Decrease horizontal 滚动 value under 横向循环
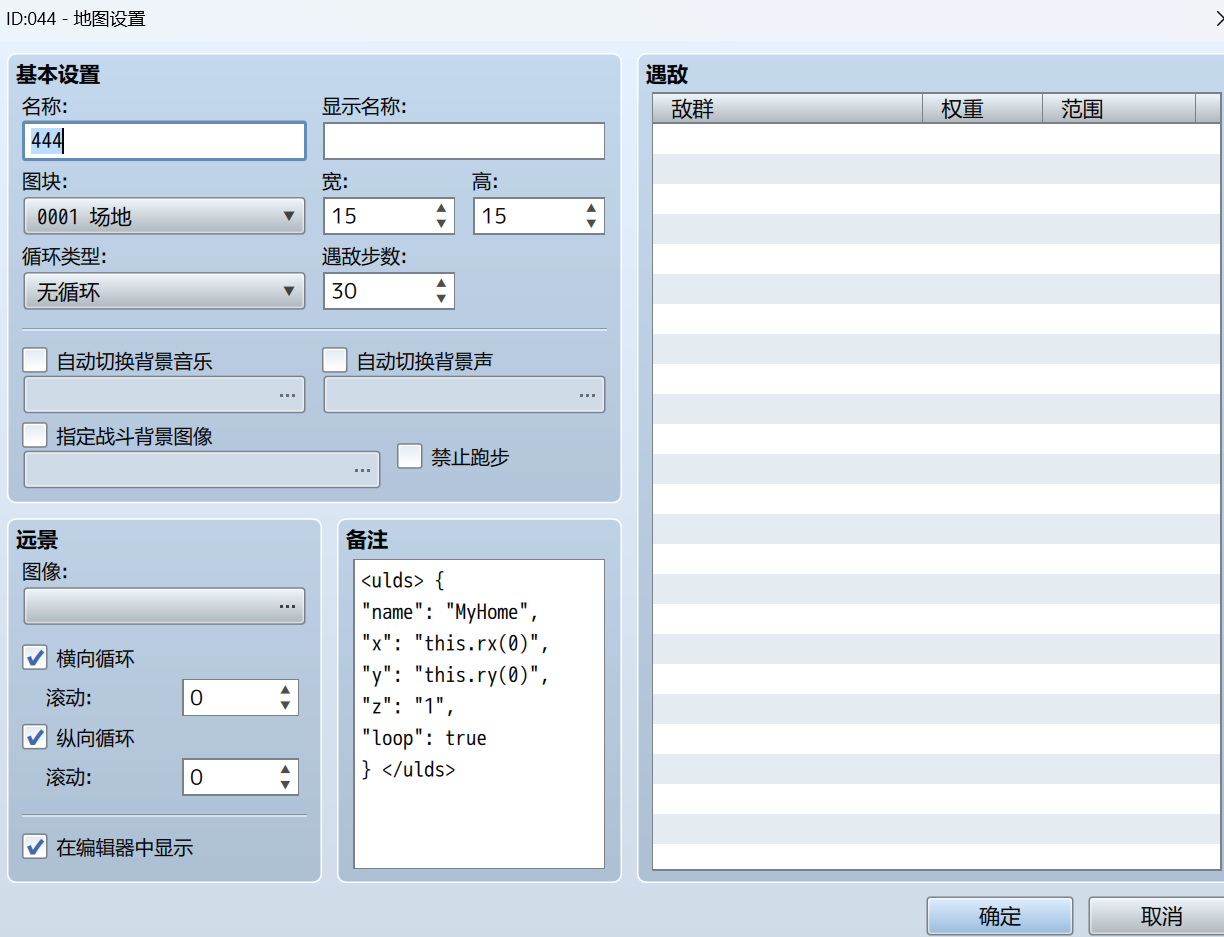 [285, 706]
